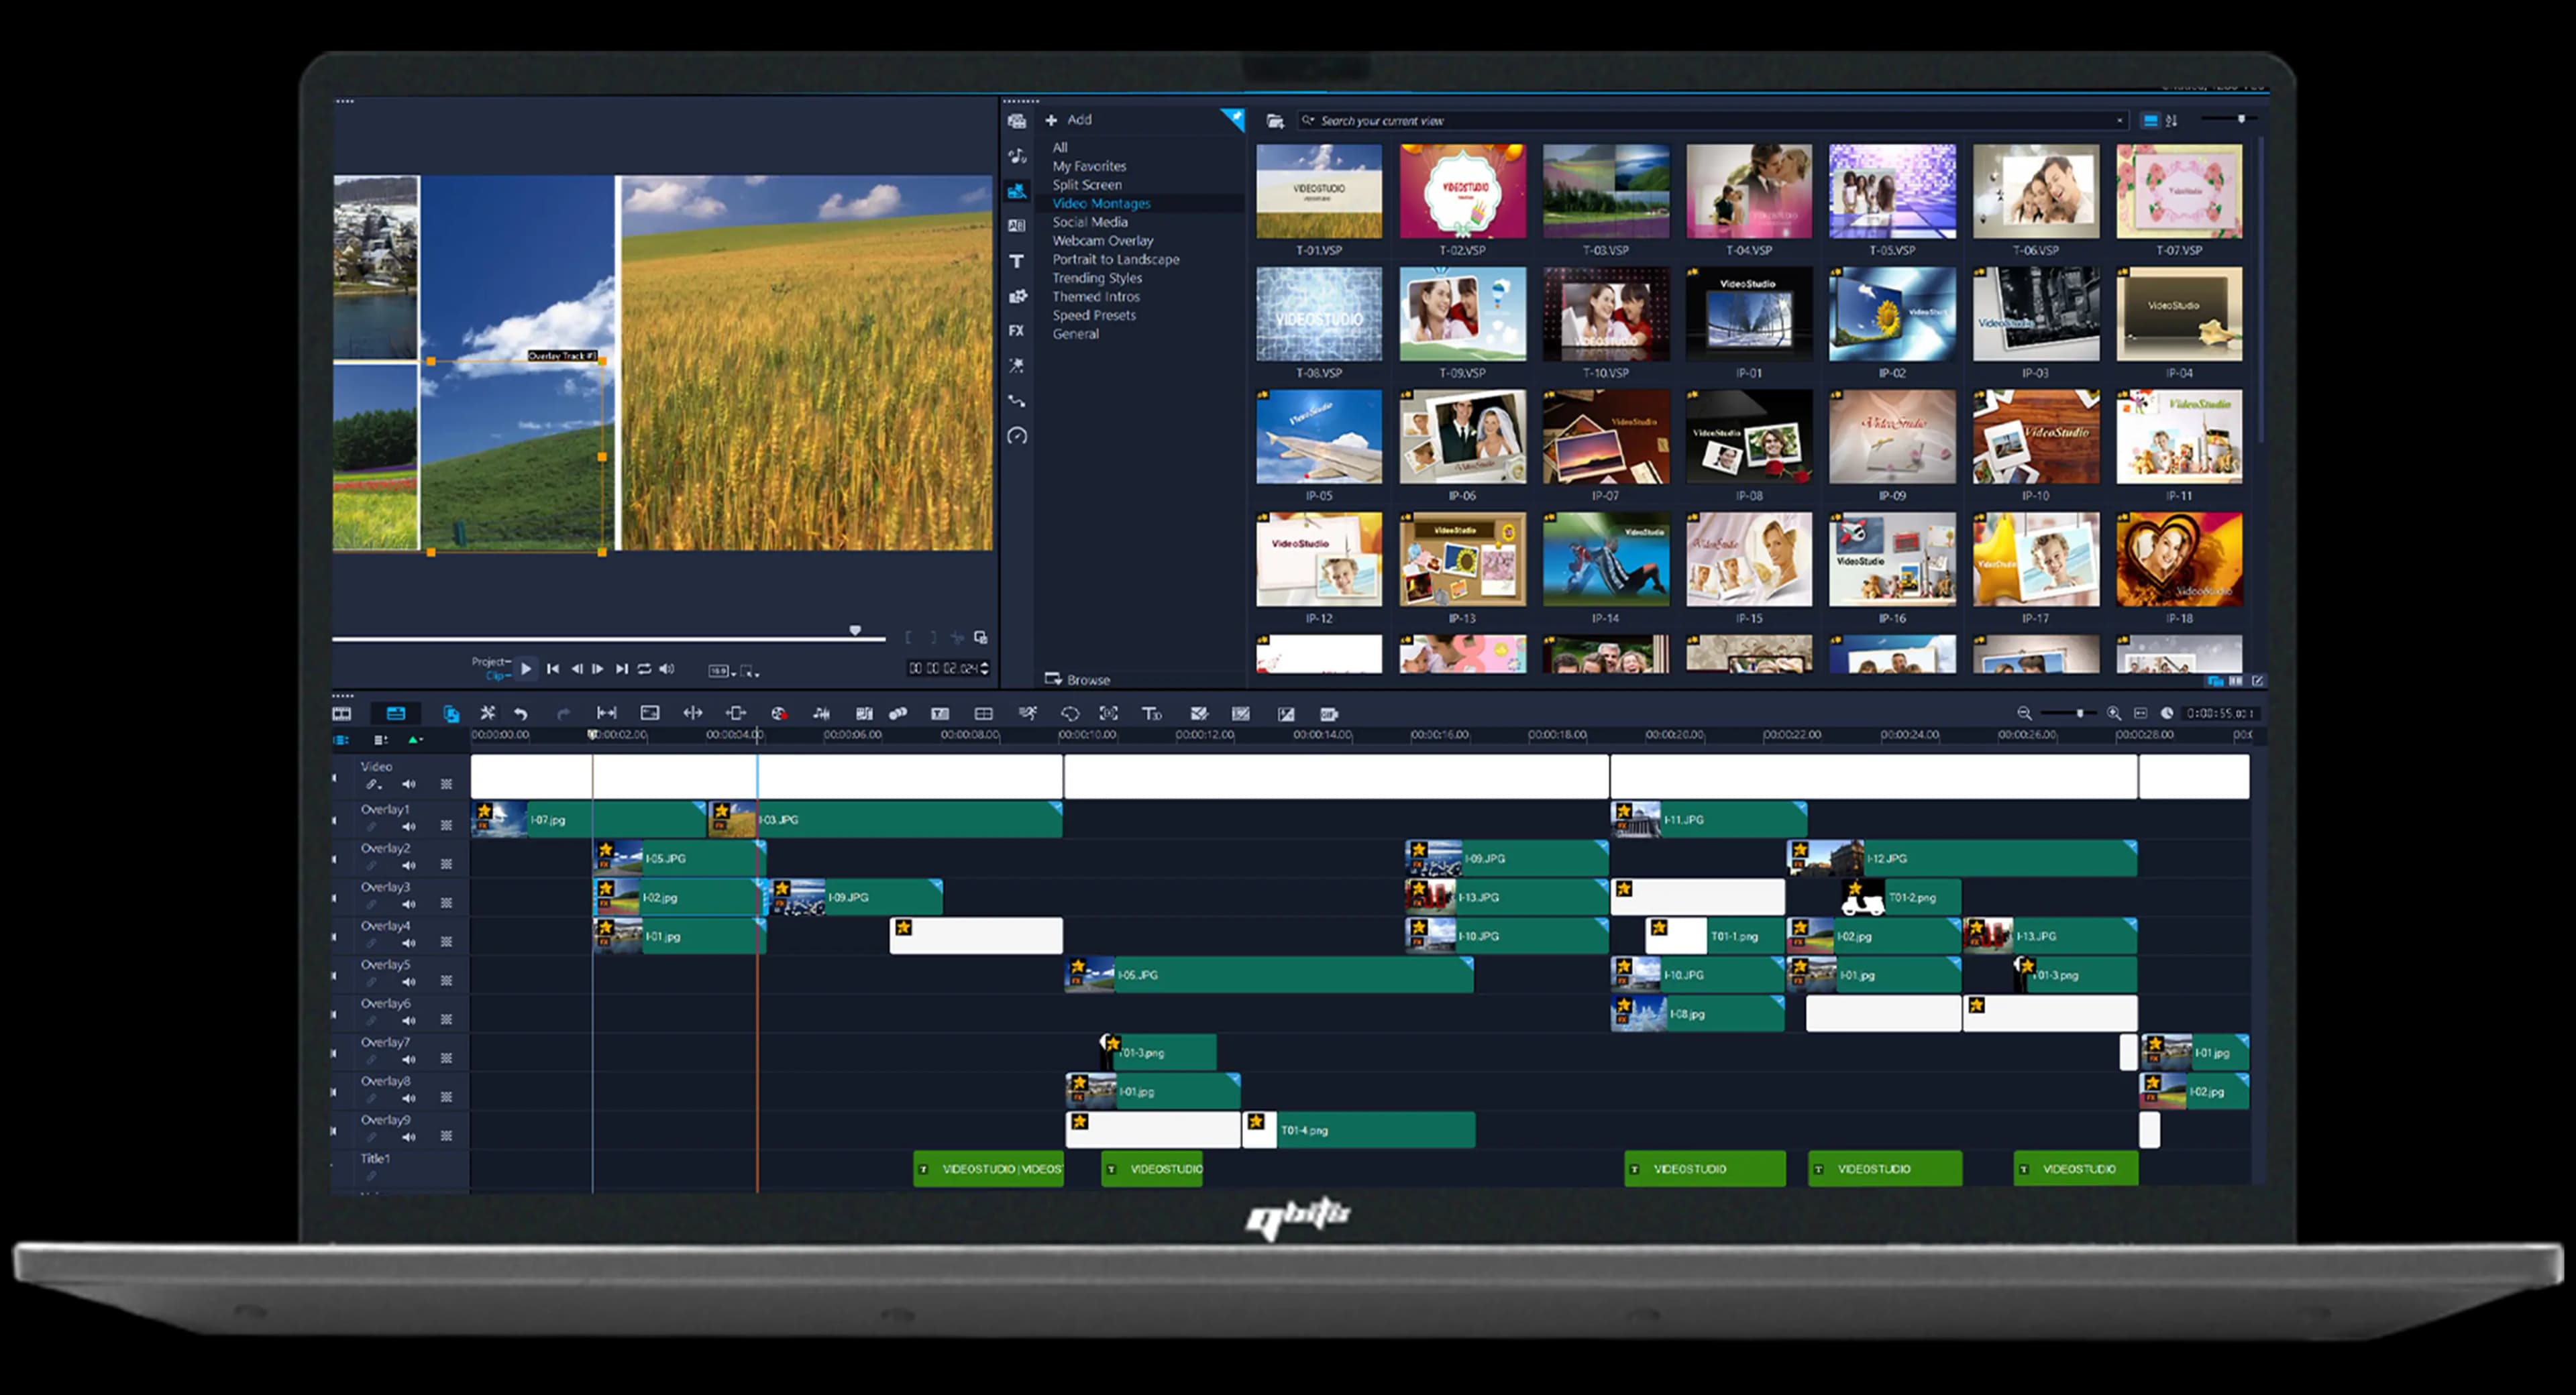Select the Themed Intros category

click(x=1095, y=296)
